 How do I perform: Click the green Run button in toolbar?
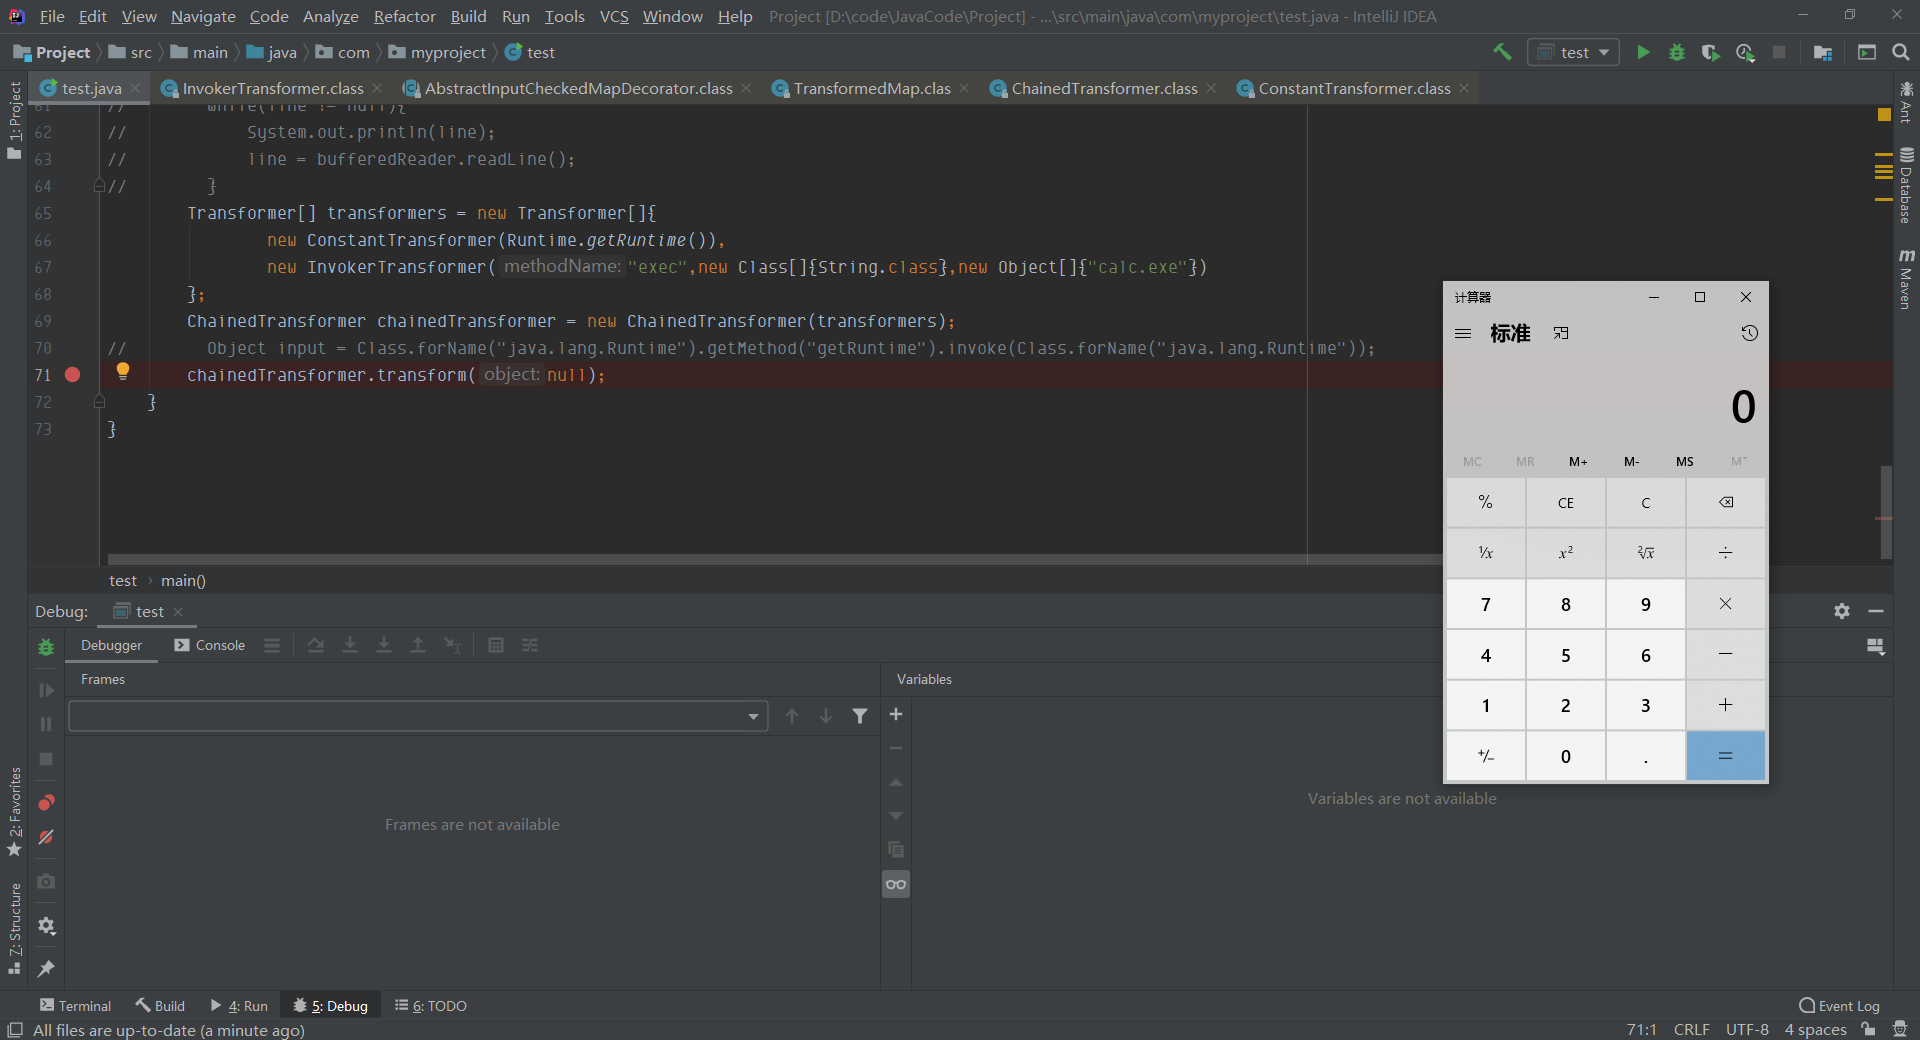click(1643, 52)
